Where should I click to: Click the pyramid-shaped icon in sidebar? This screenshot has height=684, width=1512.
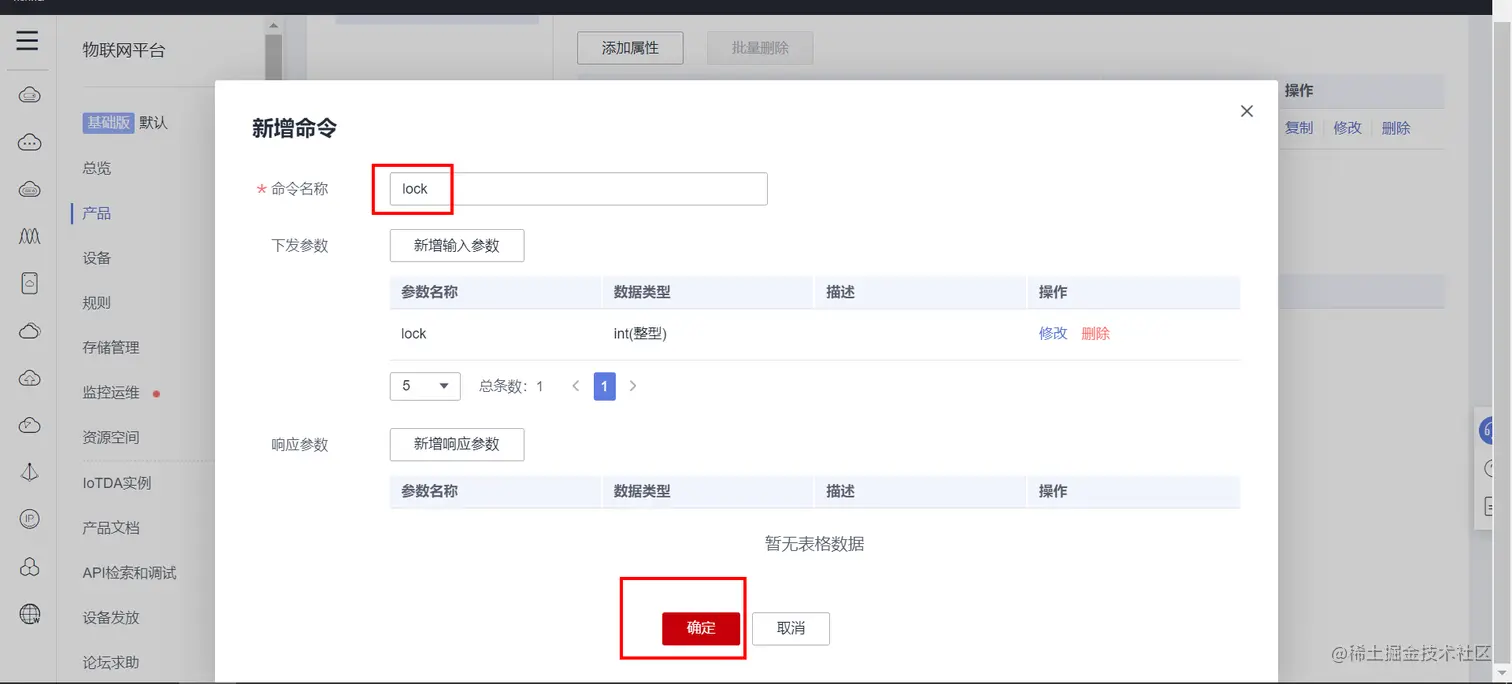(x=30, y=472)
